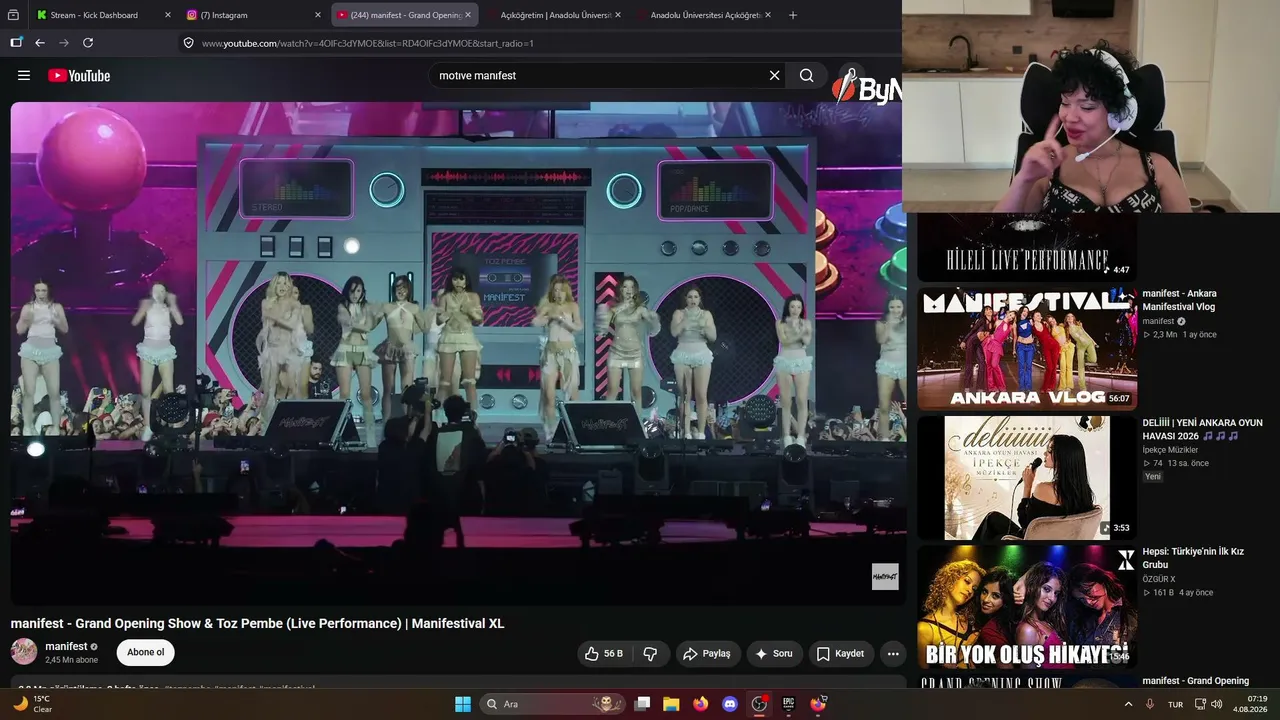Screen dimensions: 1280x720
Task: Click the site shield icon in address bar
Action: 188,43
